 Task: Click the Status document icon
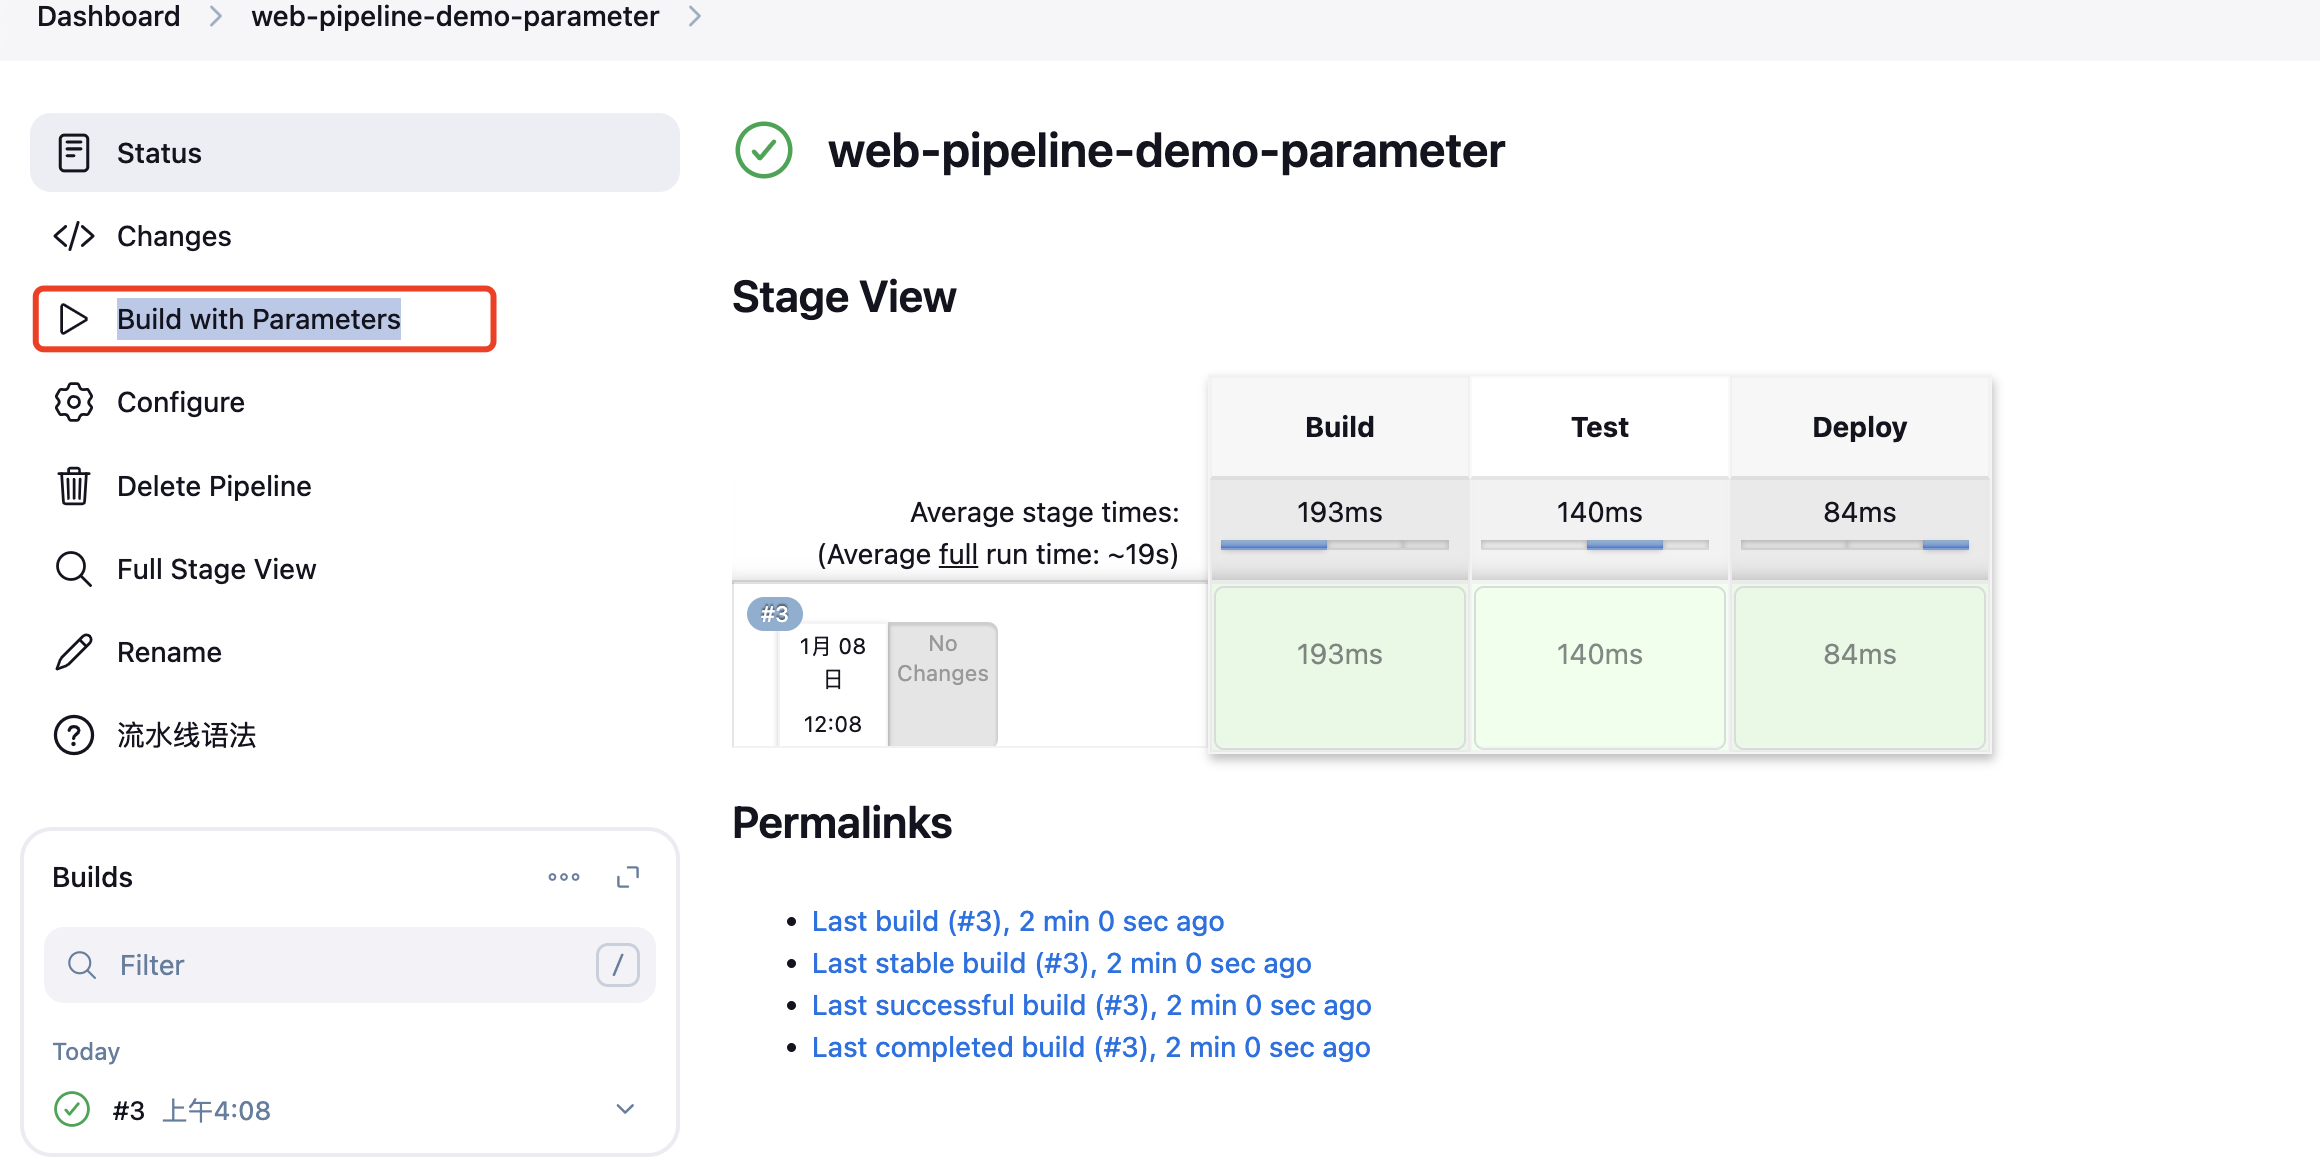(x=74, y=153)
